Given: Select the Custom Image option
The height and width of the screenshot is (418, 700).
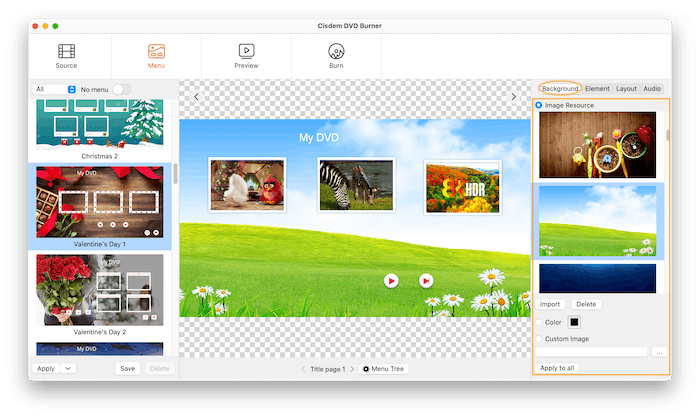Looking at the screenshot, I should (540, 339).
